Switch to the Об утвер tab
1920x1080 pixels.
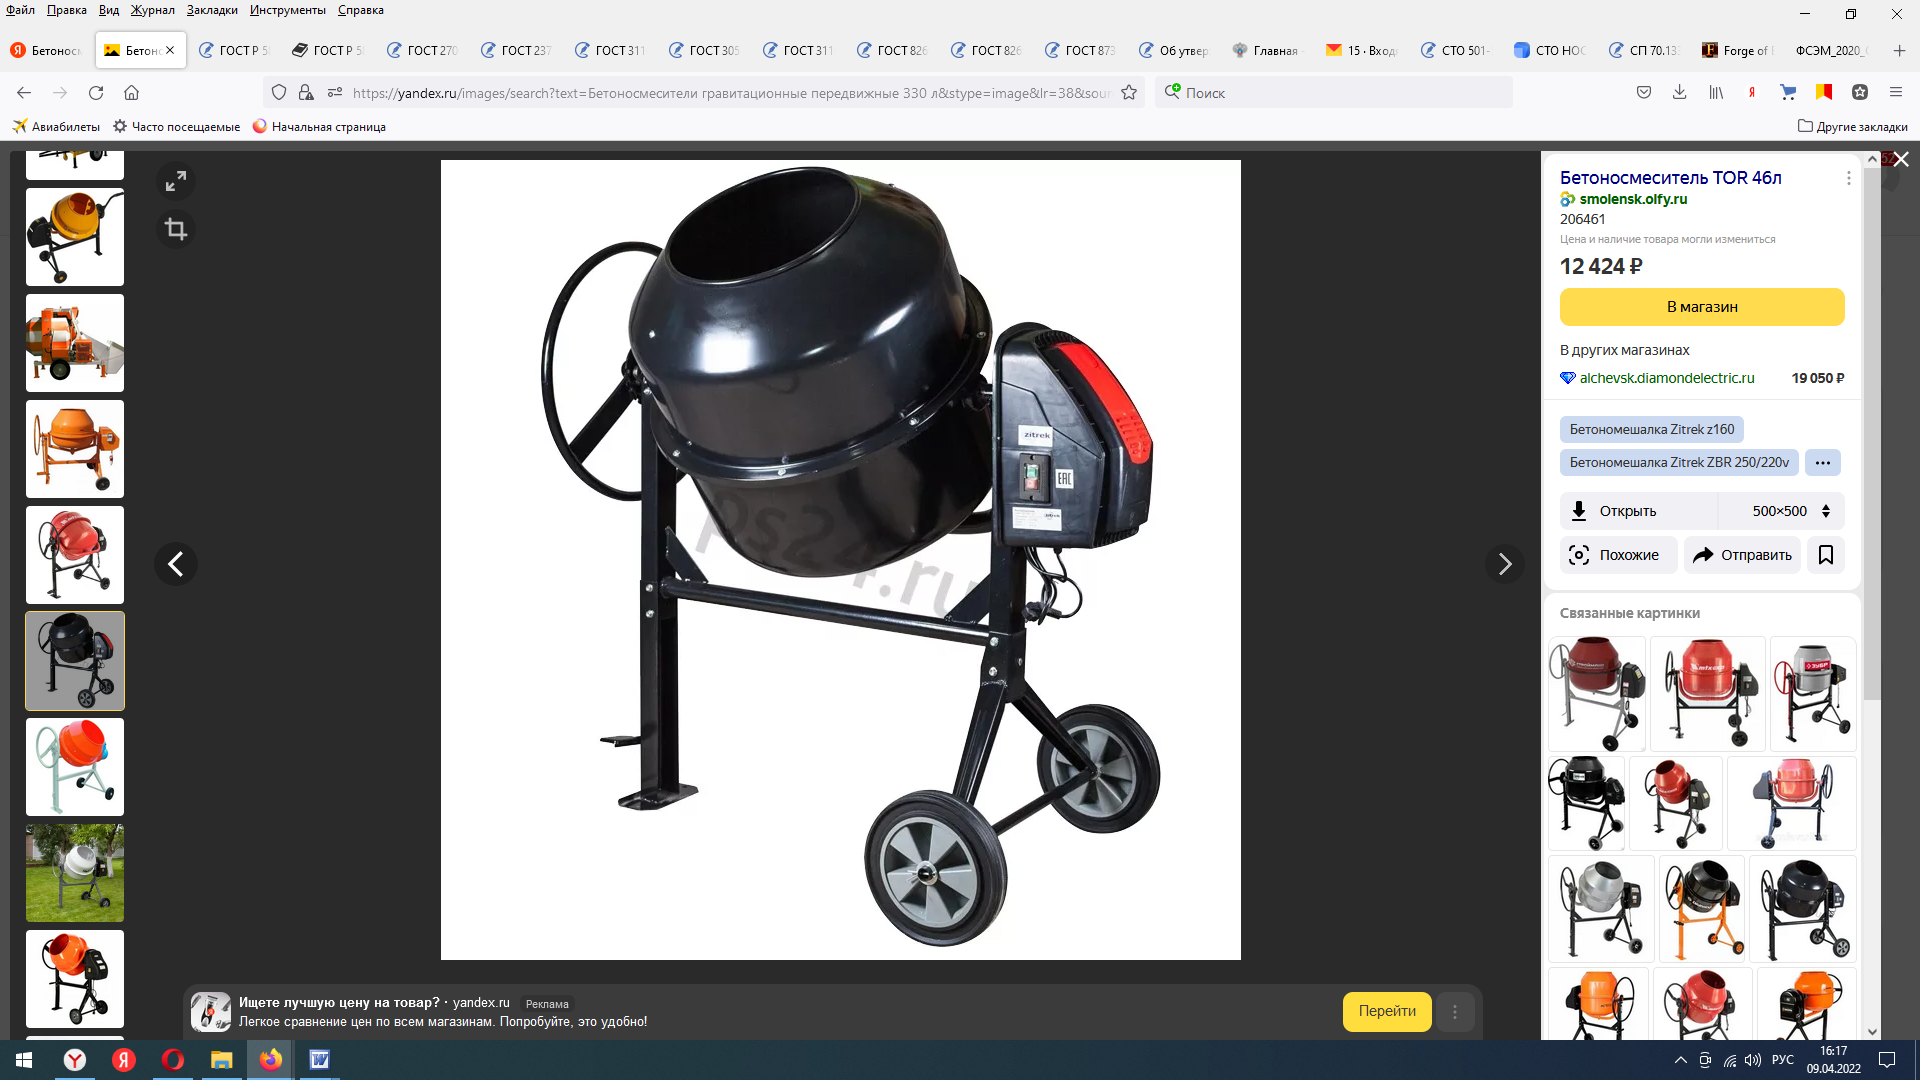[1174, 50]
